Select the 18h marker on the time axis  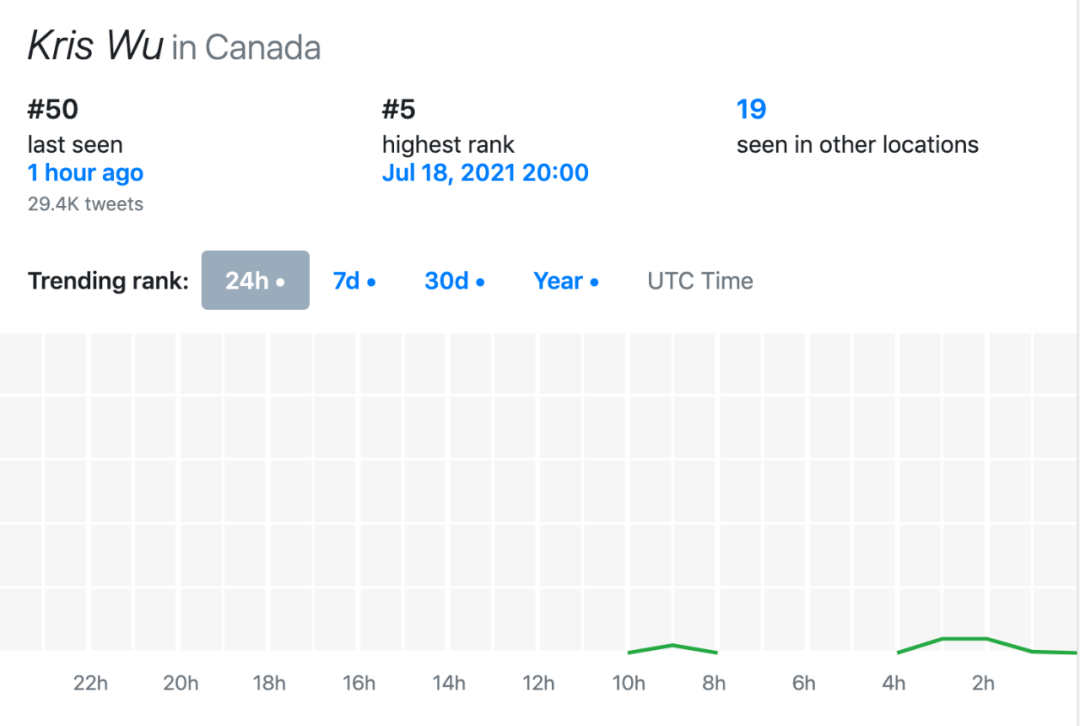click(269, 683)
